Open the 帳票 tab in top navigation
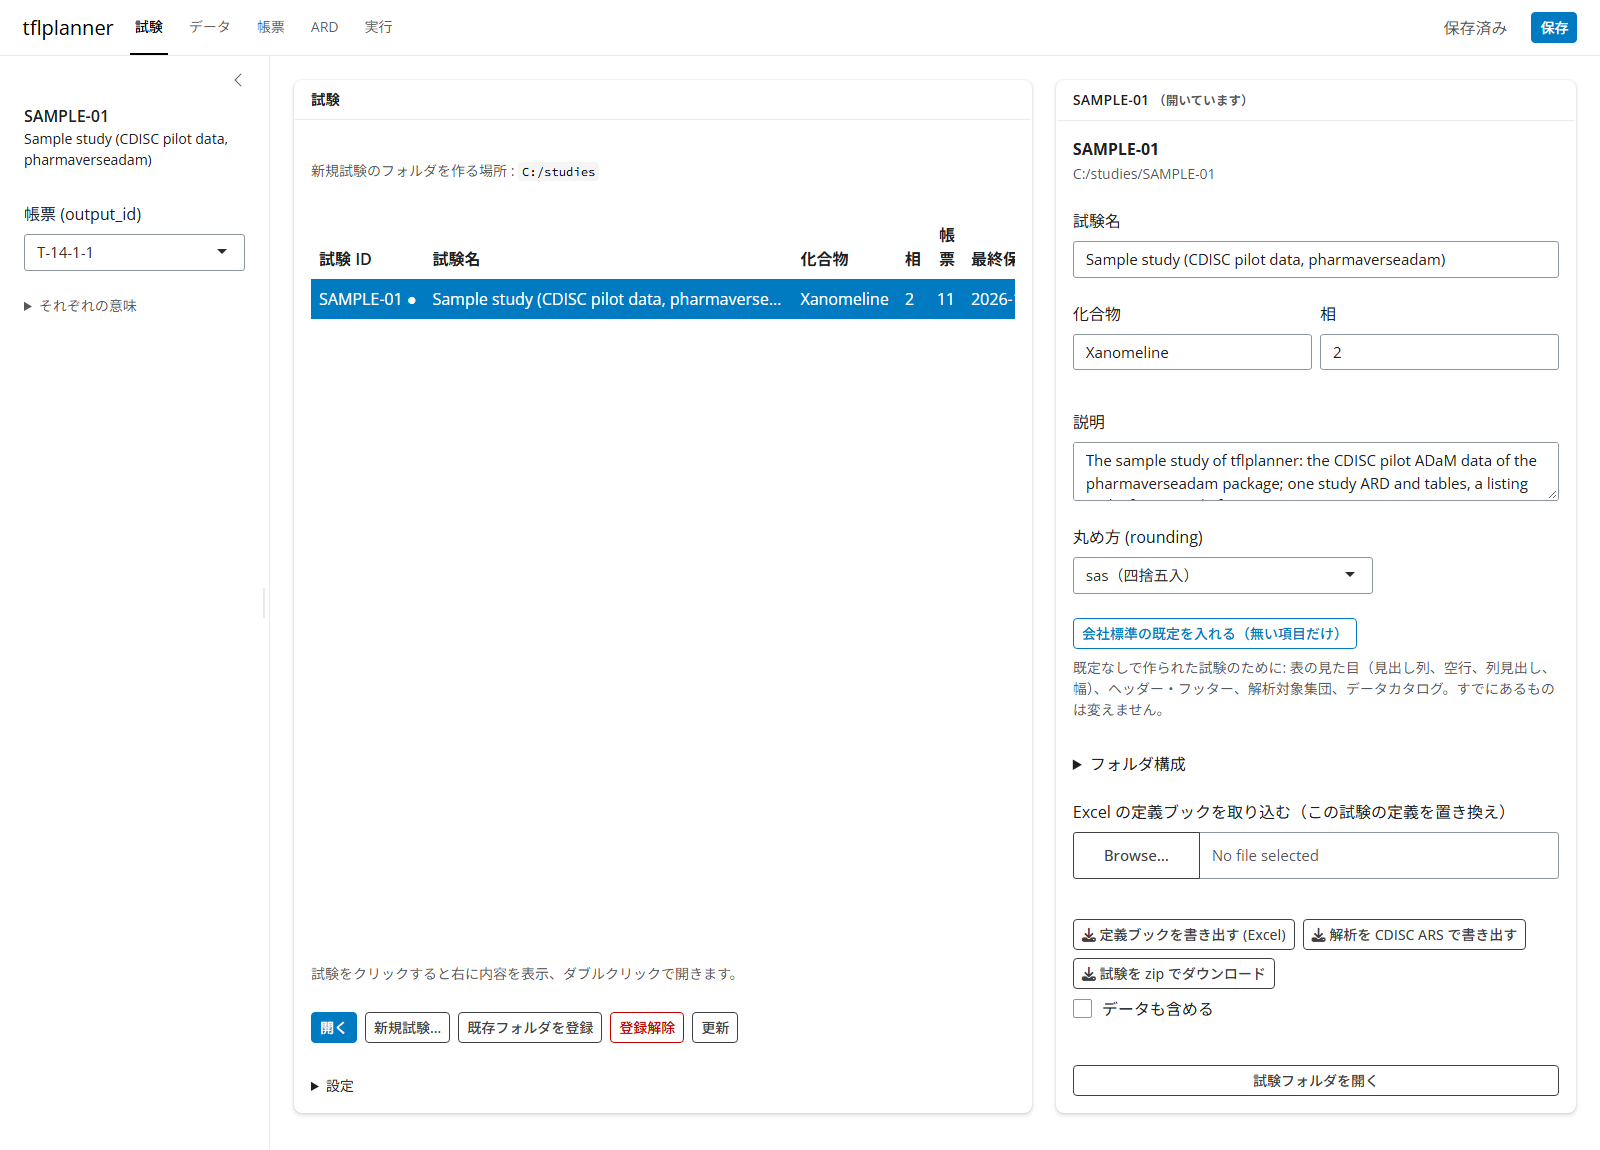The width and height of the screenshot is (1600, 1150). coord(271,27)
